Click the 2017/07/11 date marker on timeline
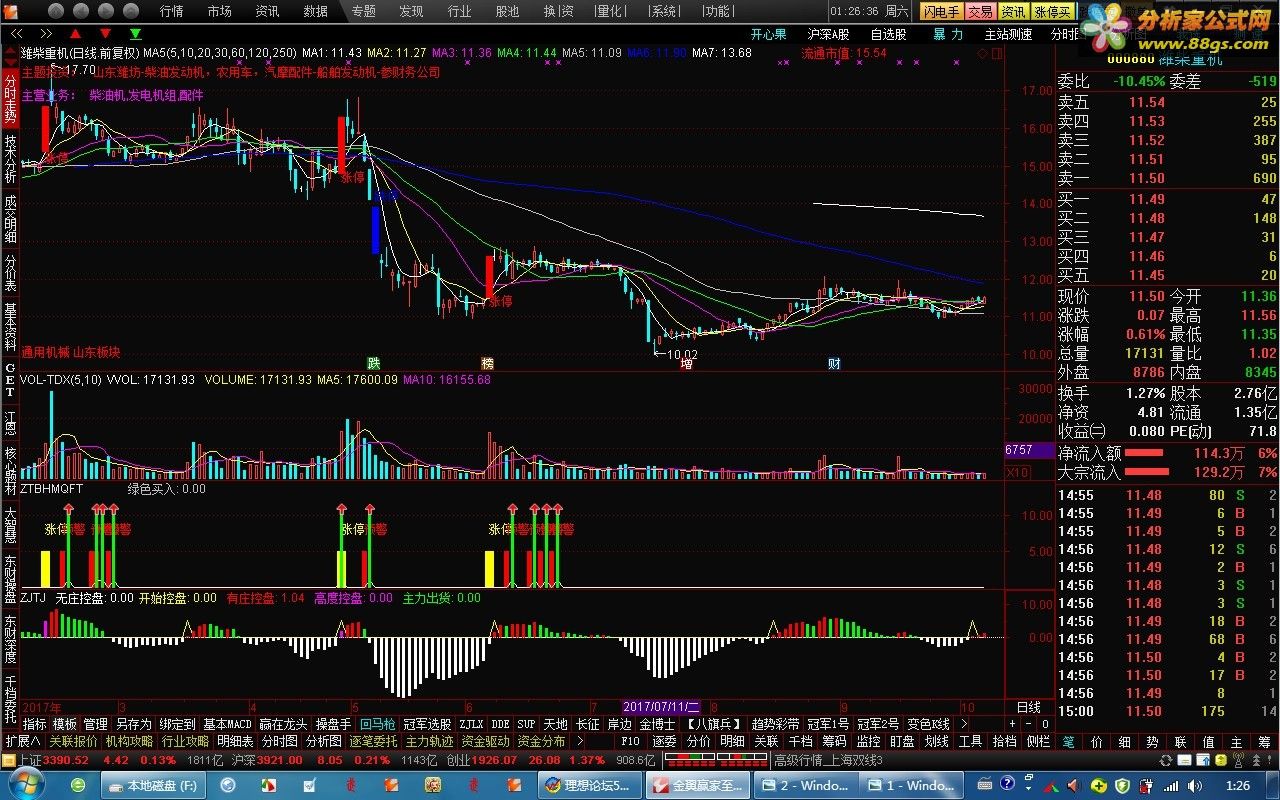 click(x=661, y=707)
